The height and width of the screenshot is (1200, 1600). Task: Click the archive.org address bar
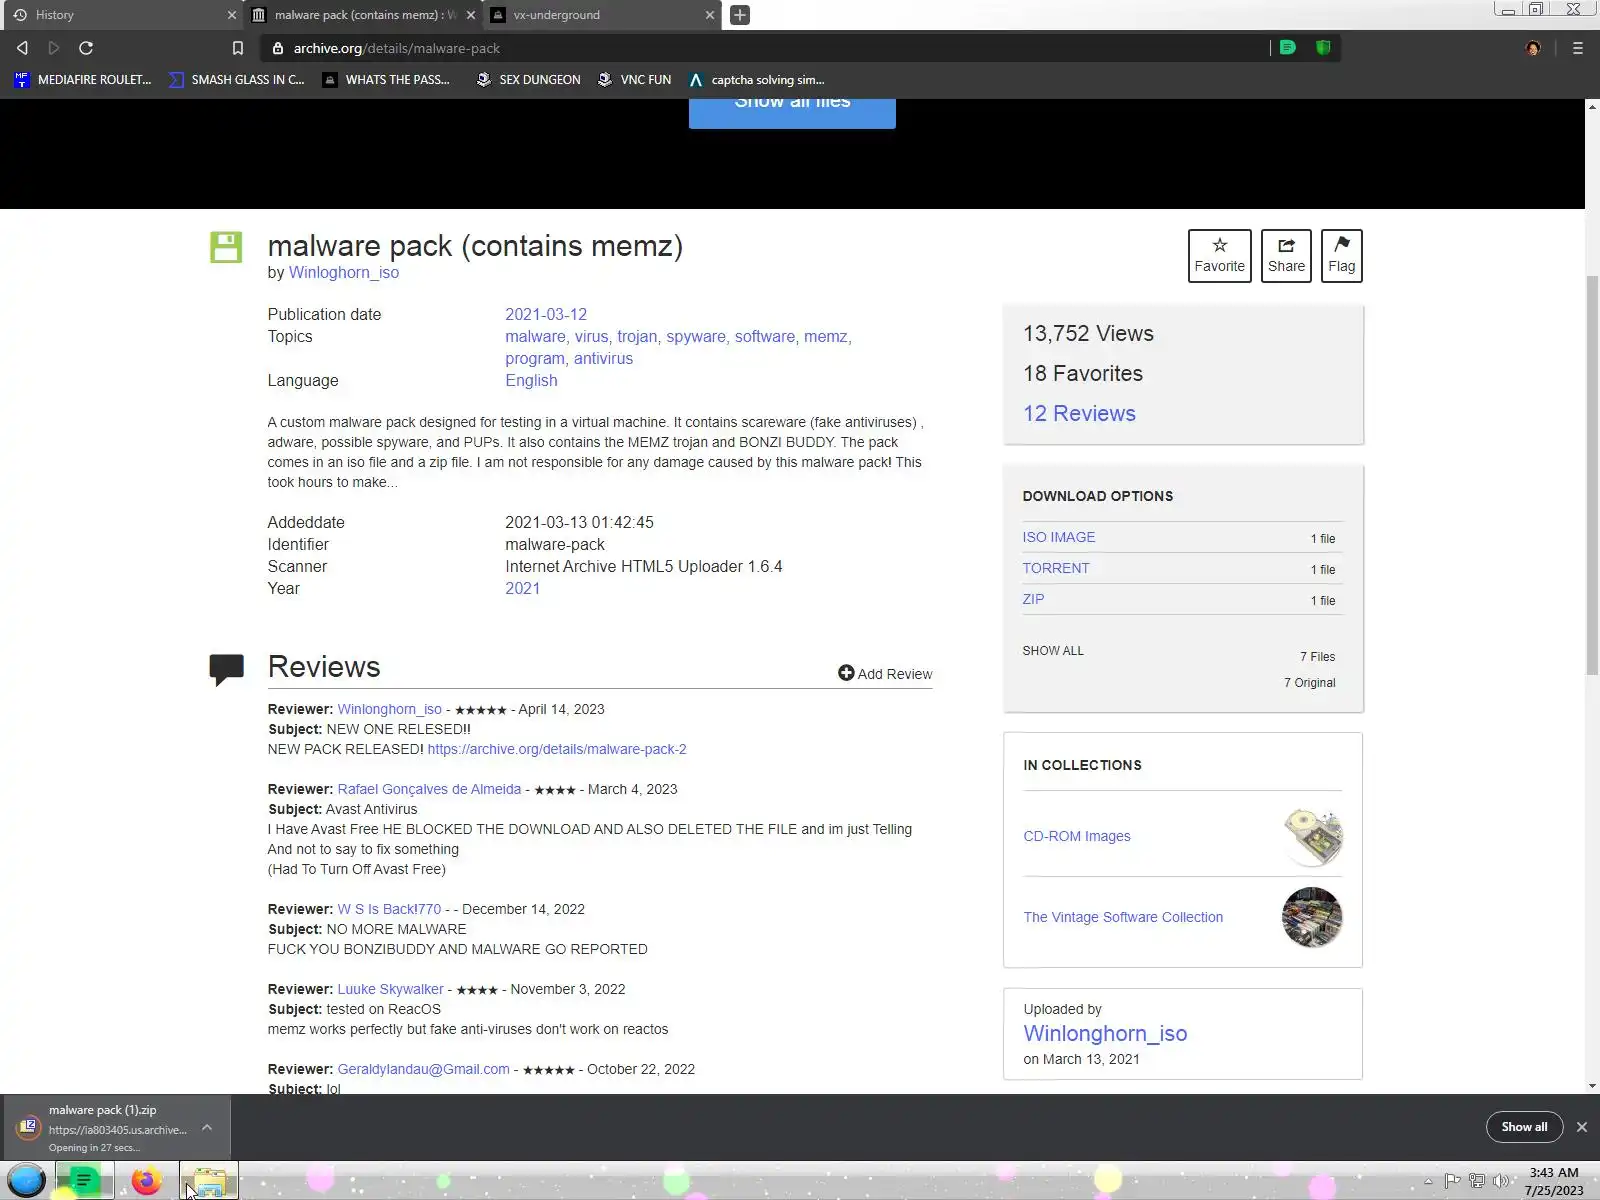[x=765, y=48]
